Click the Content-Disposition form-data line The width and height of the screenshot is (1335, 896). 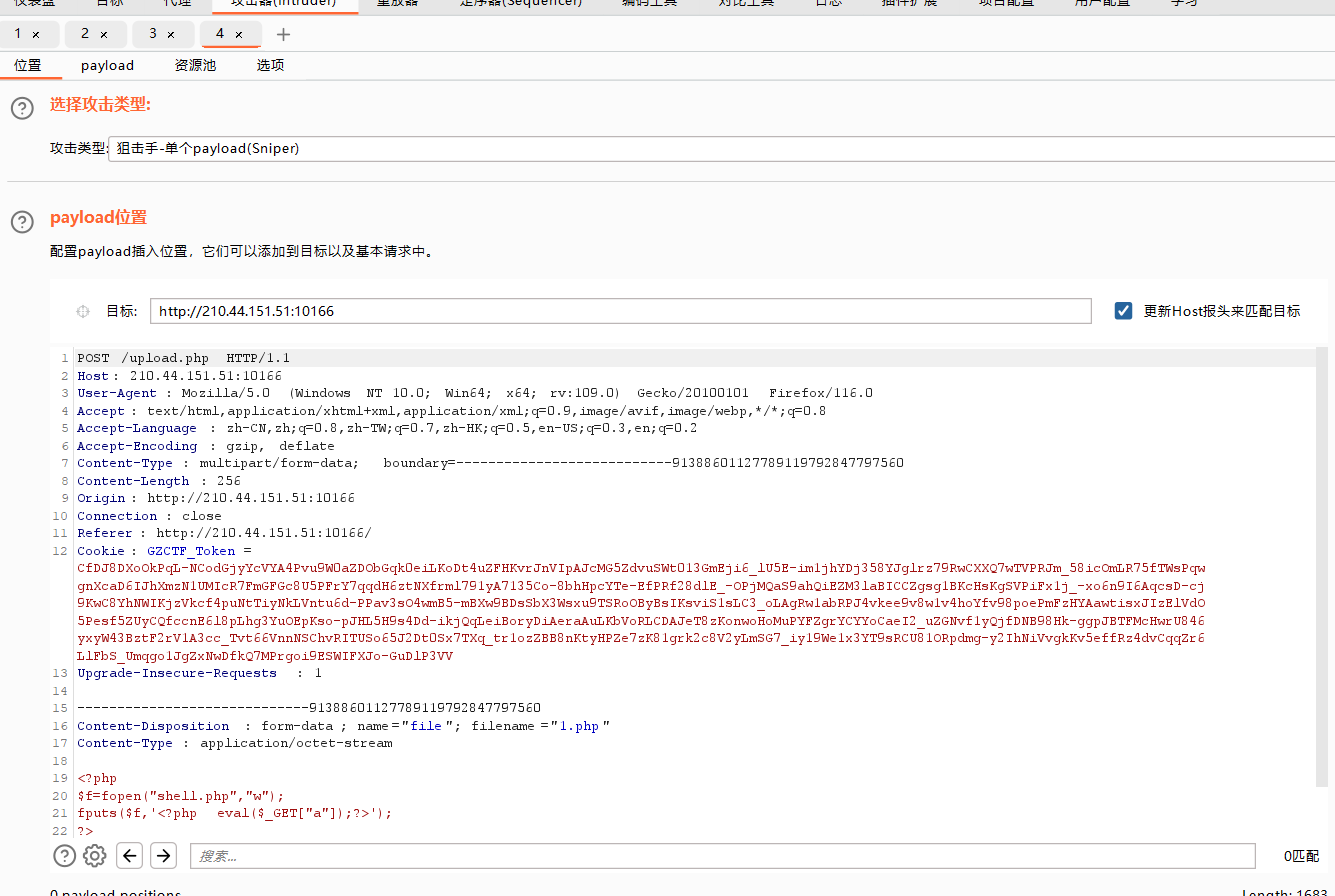343,726
